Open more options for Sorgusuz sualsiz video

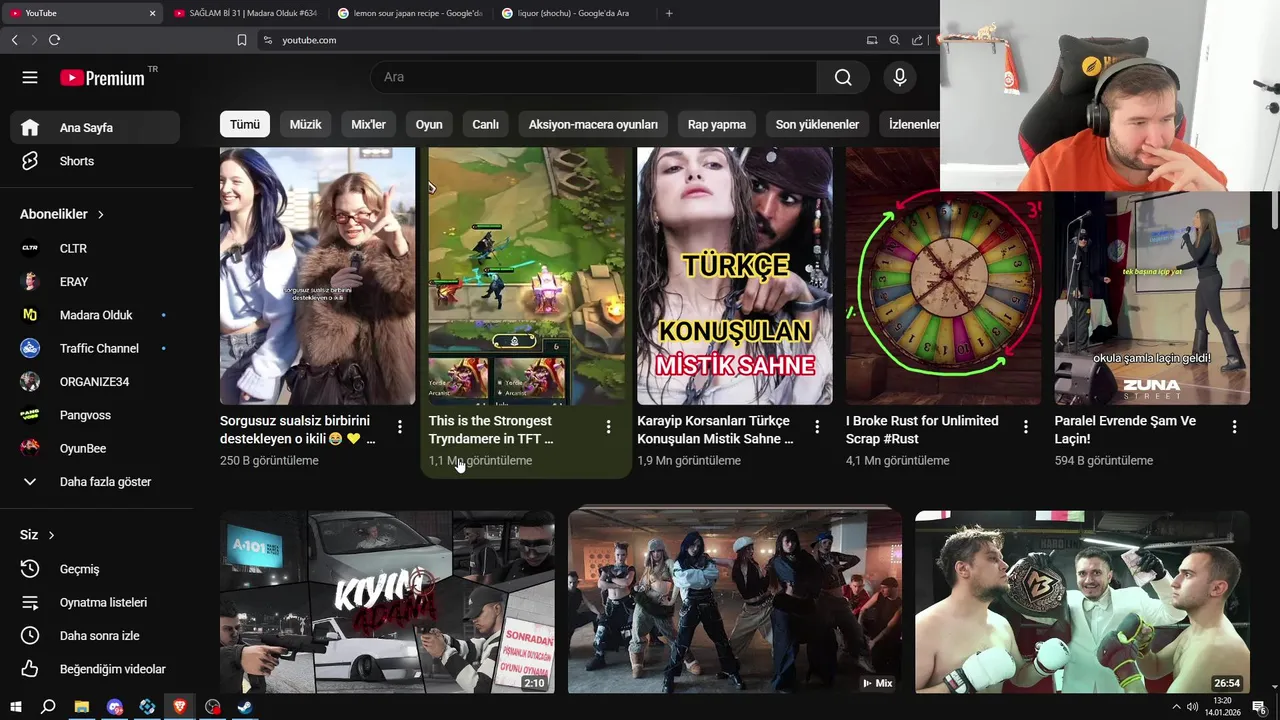(x=400, y=427)
